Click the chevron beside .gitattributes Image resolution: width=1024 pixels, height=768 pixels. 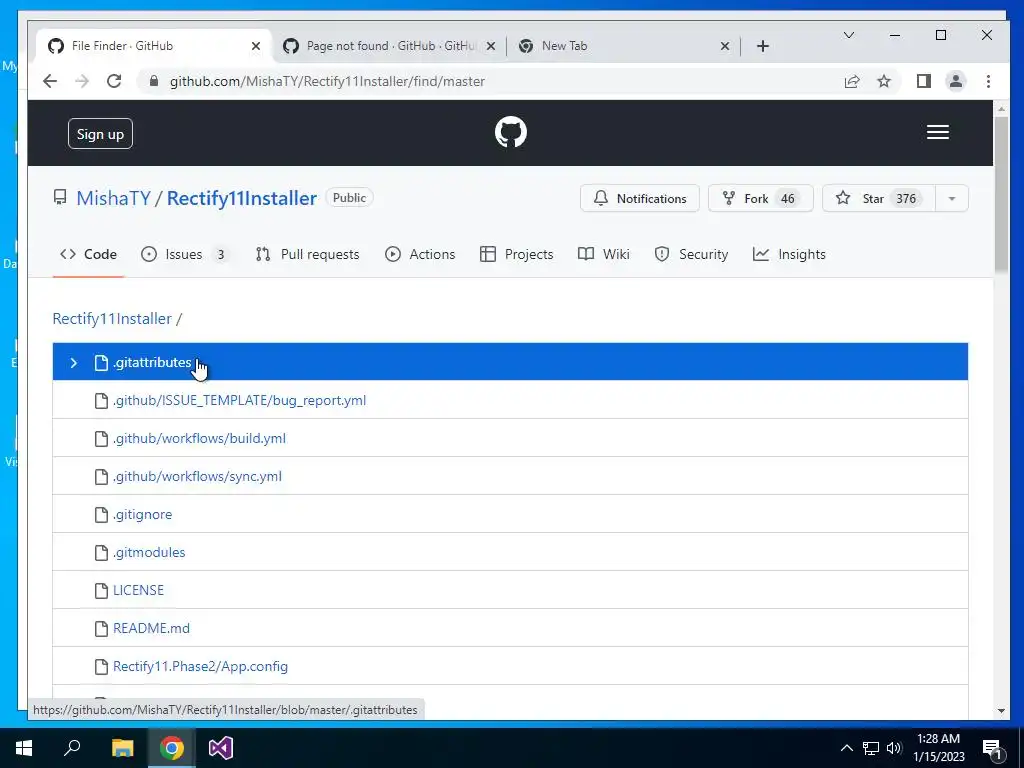(x=74, y=362)
